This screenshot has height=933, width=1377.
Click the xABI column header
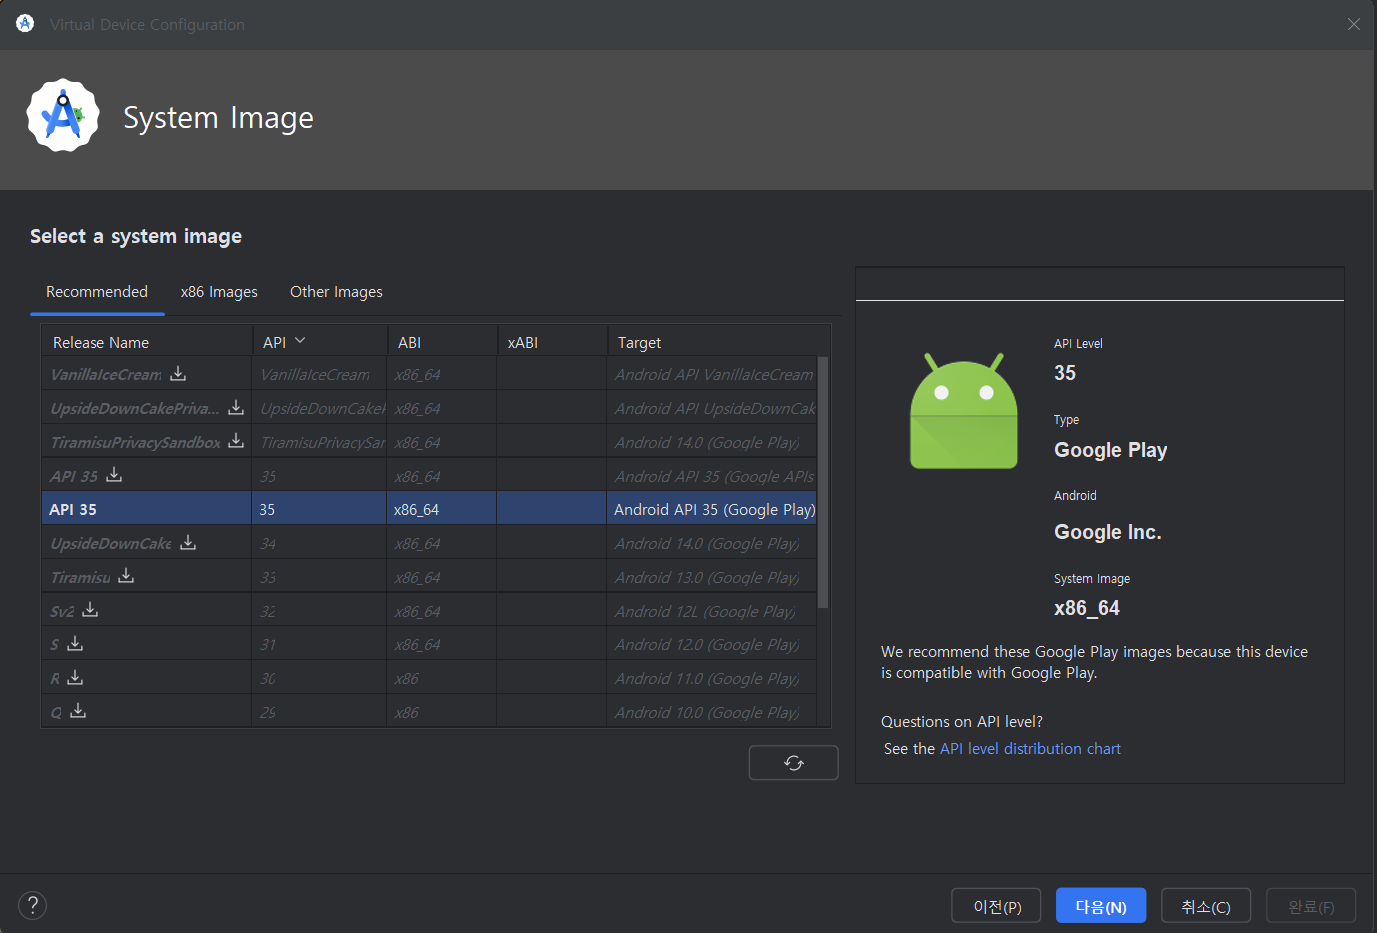(x=552, y=342)
